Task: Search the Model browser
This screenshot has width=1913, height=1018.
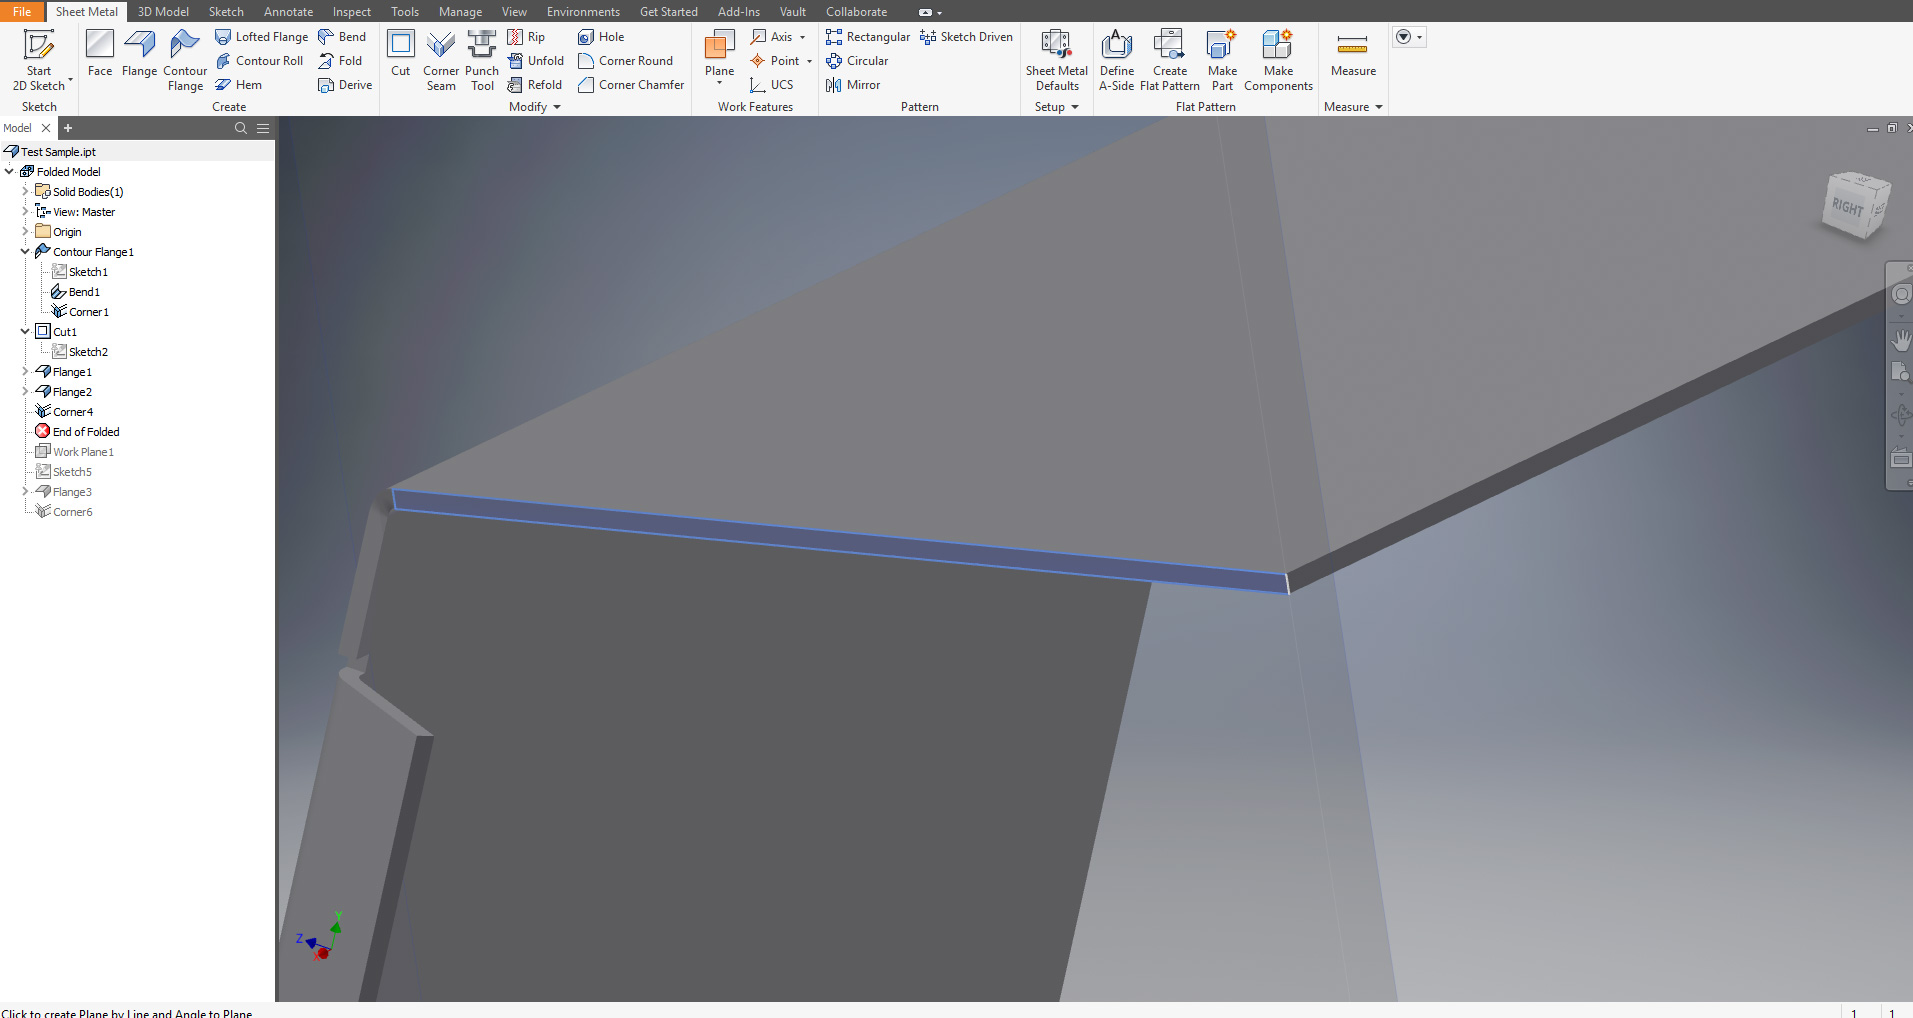Action: point(240,128)
